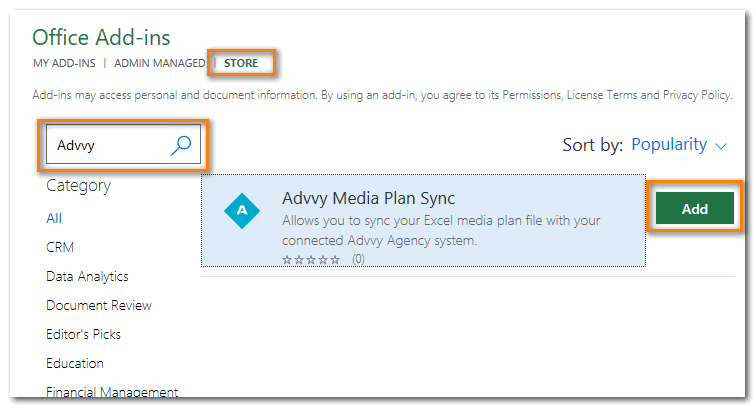Open the Sort by Popularity dropdown

tap(669, 145)
